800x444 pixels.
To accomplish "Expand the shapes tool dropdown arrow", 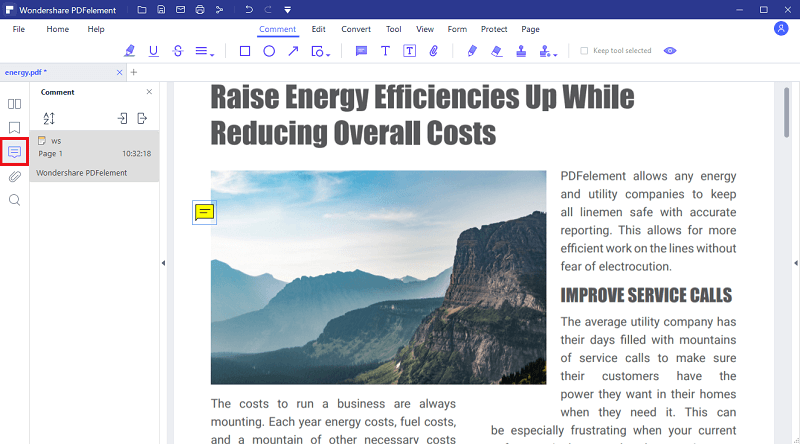I will (x=328, y=54).
